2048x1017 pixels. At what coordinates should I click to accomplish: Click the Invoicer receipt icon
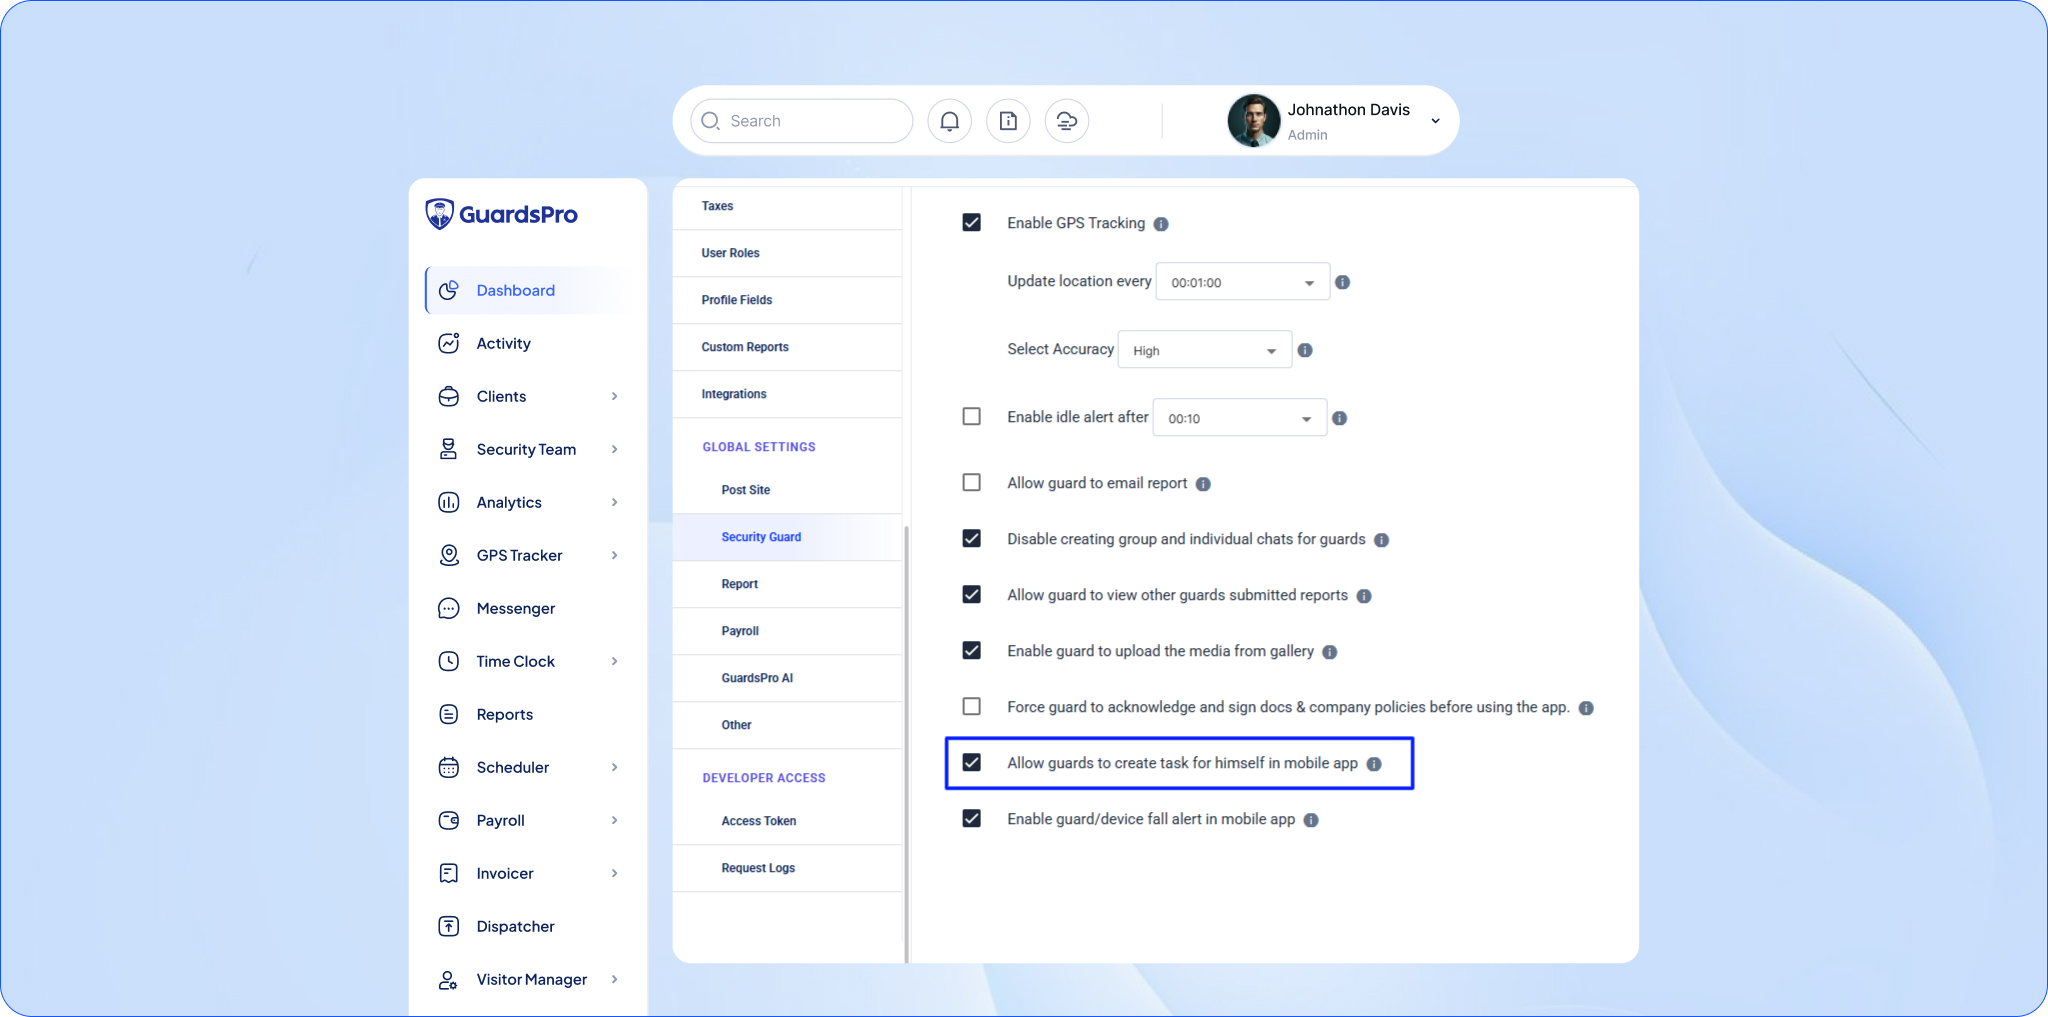[449, 873]
